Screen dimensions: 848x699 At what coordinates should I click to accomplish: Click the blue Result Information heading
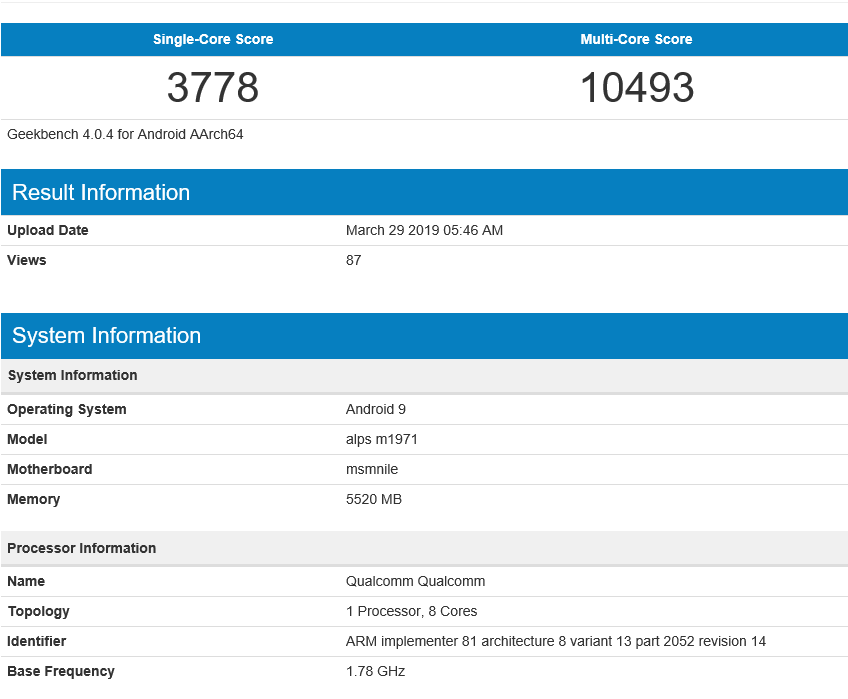[x=101, y=193]
